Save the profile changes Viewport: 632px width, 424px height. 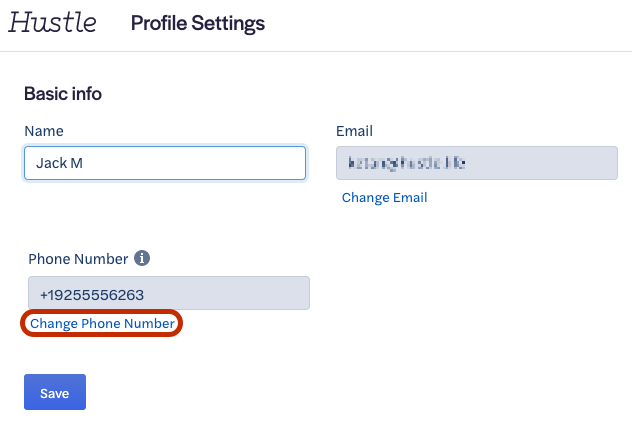coord(55,392)
